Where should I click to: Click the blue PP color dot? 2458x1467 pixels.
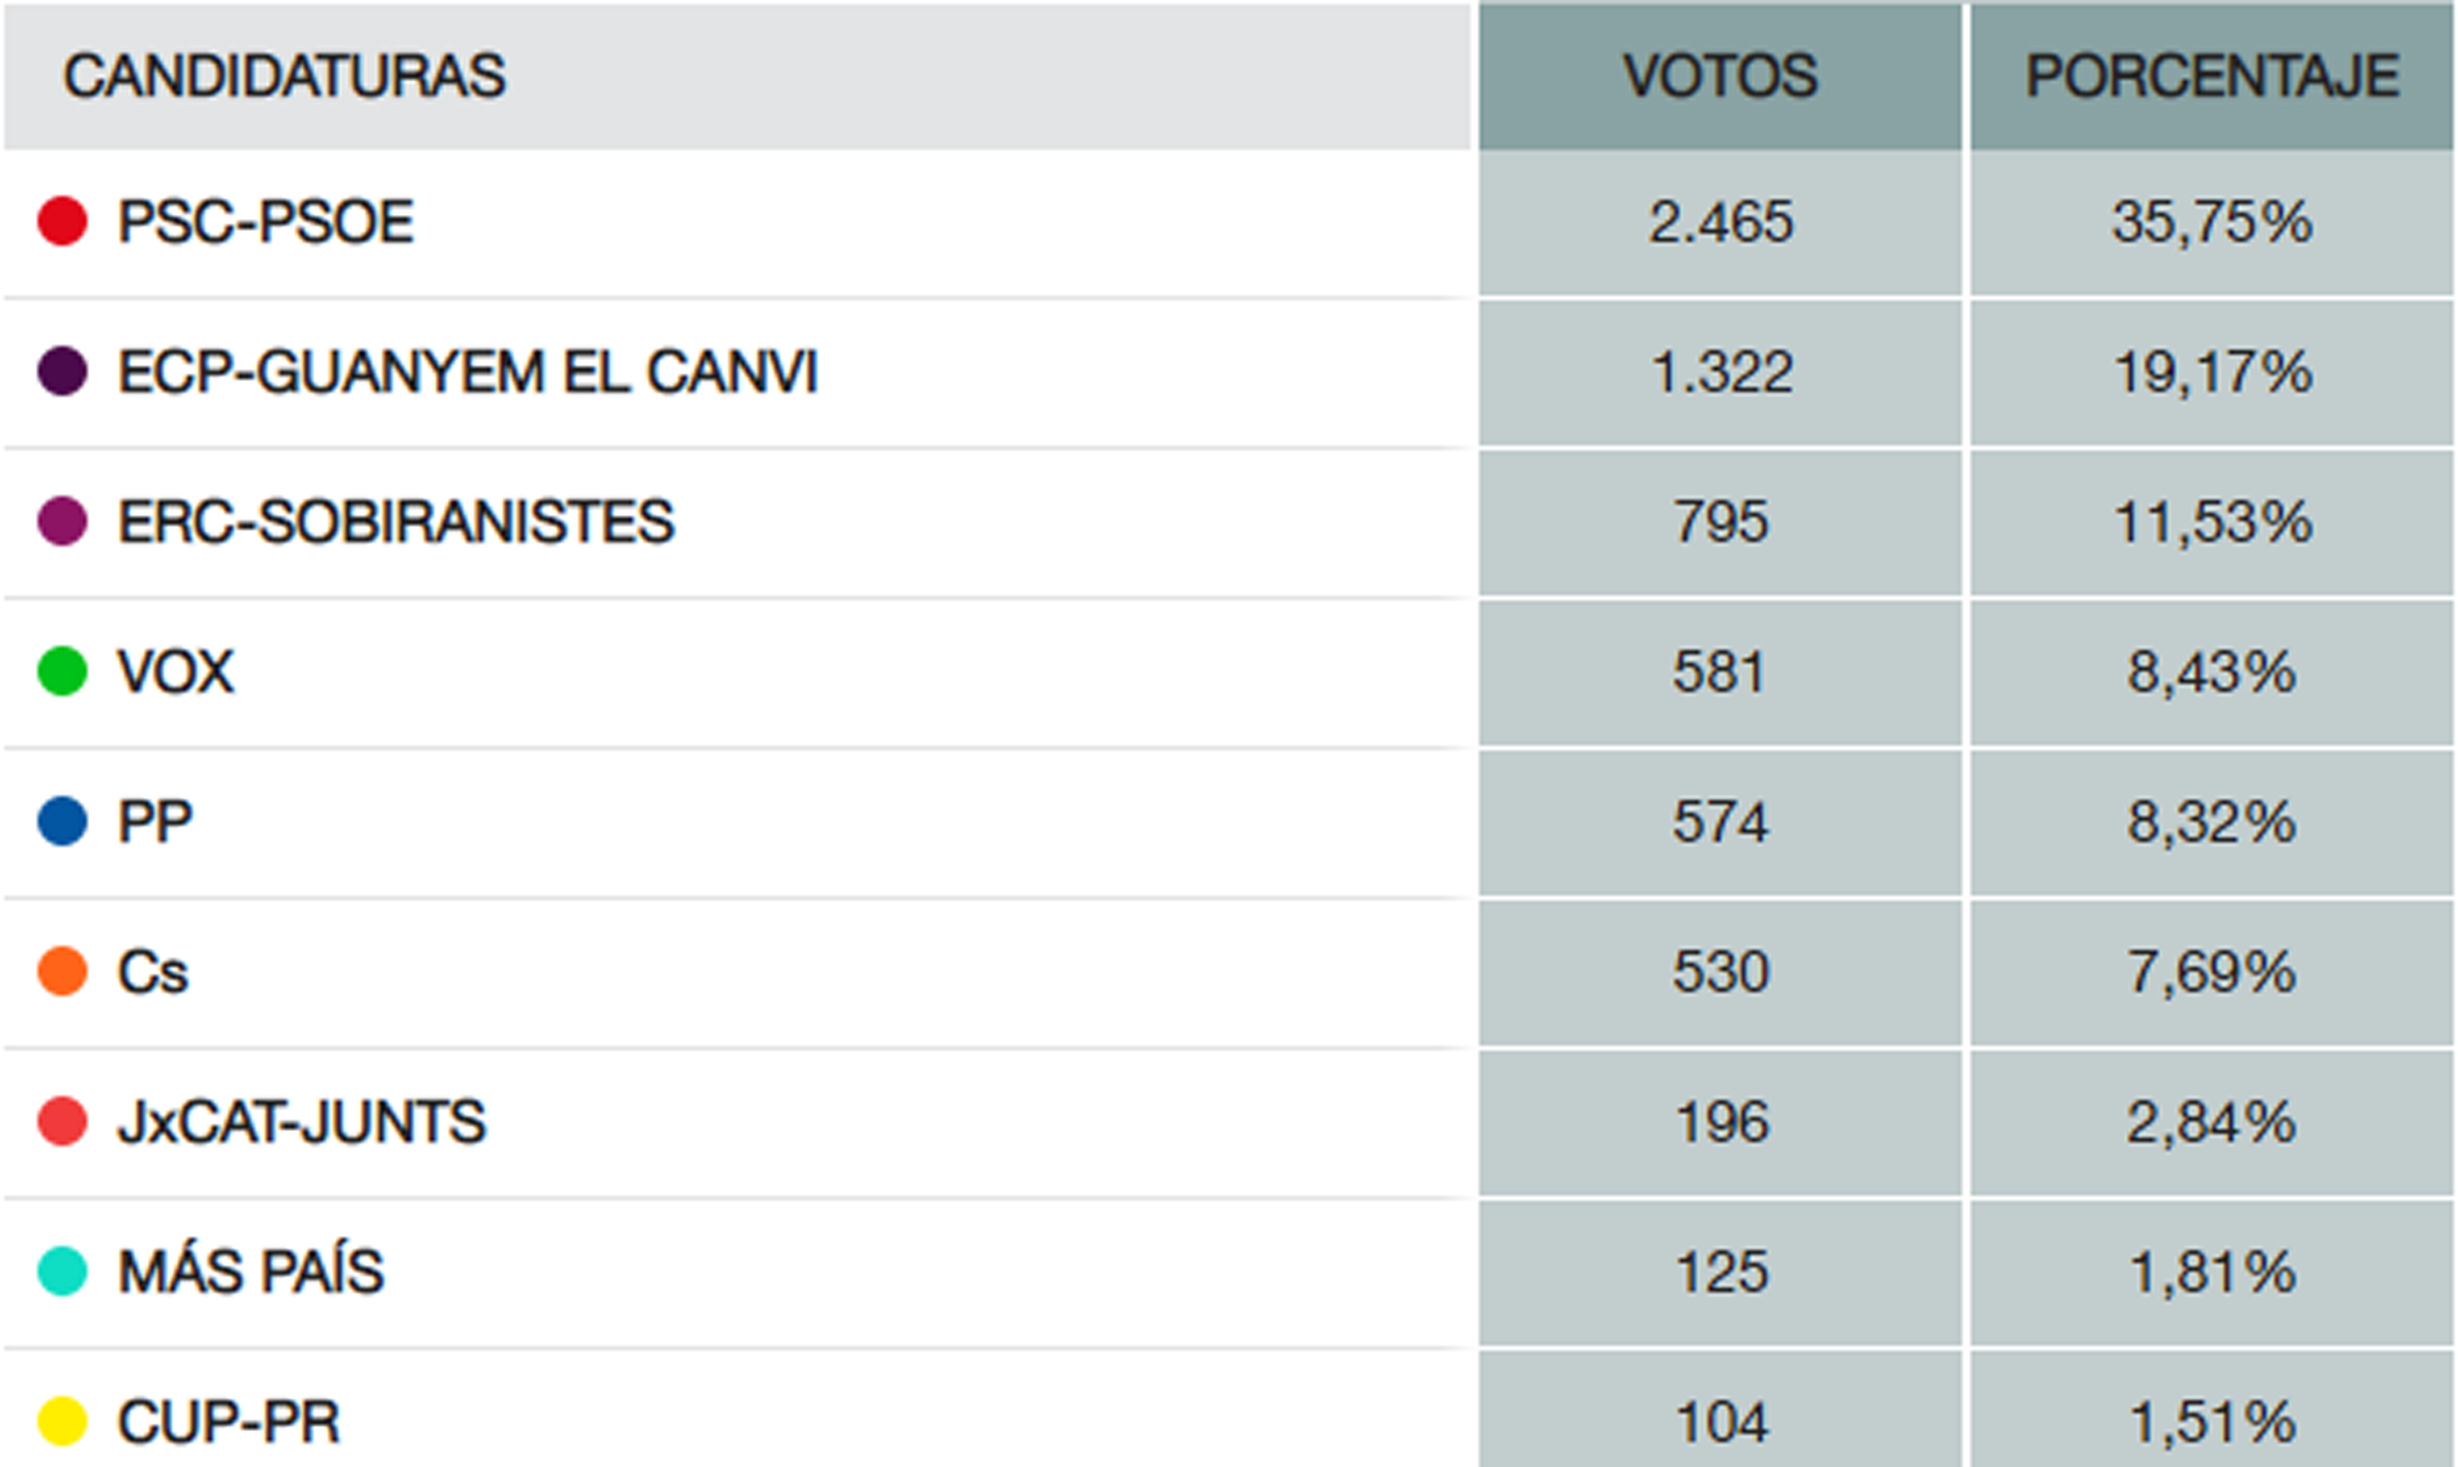click(x=62, y=821)
